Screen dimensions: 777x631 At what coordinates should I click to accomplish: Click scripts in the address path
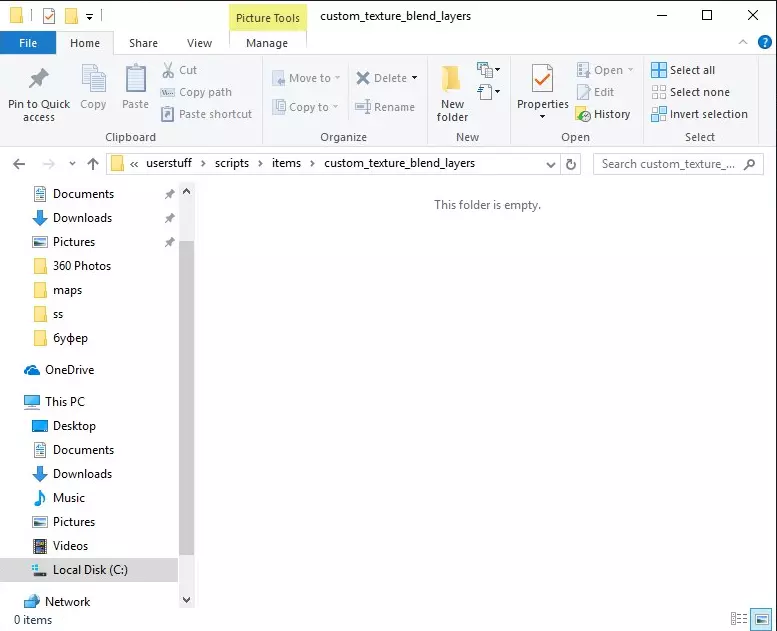point(231,163)
